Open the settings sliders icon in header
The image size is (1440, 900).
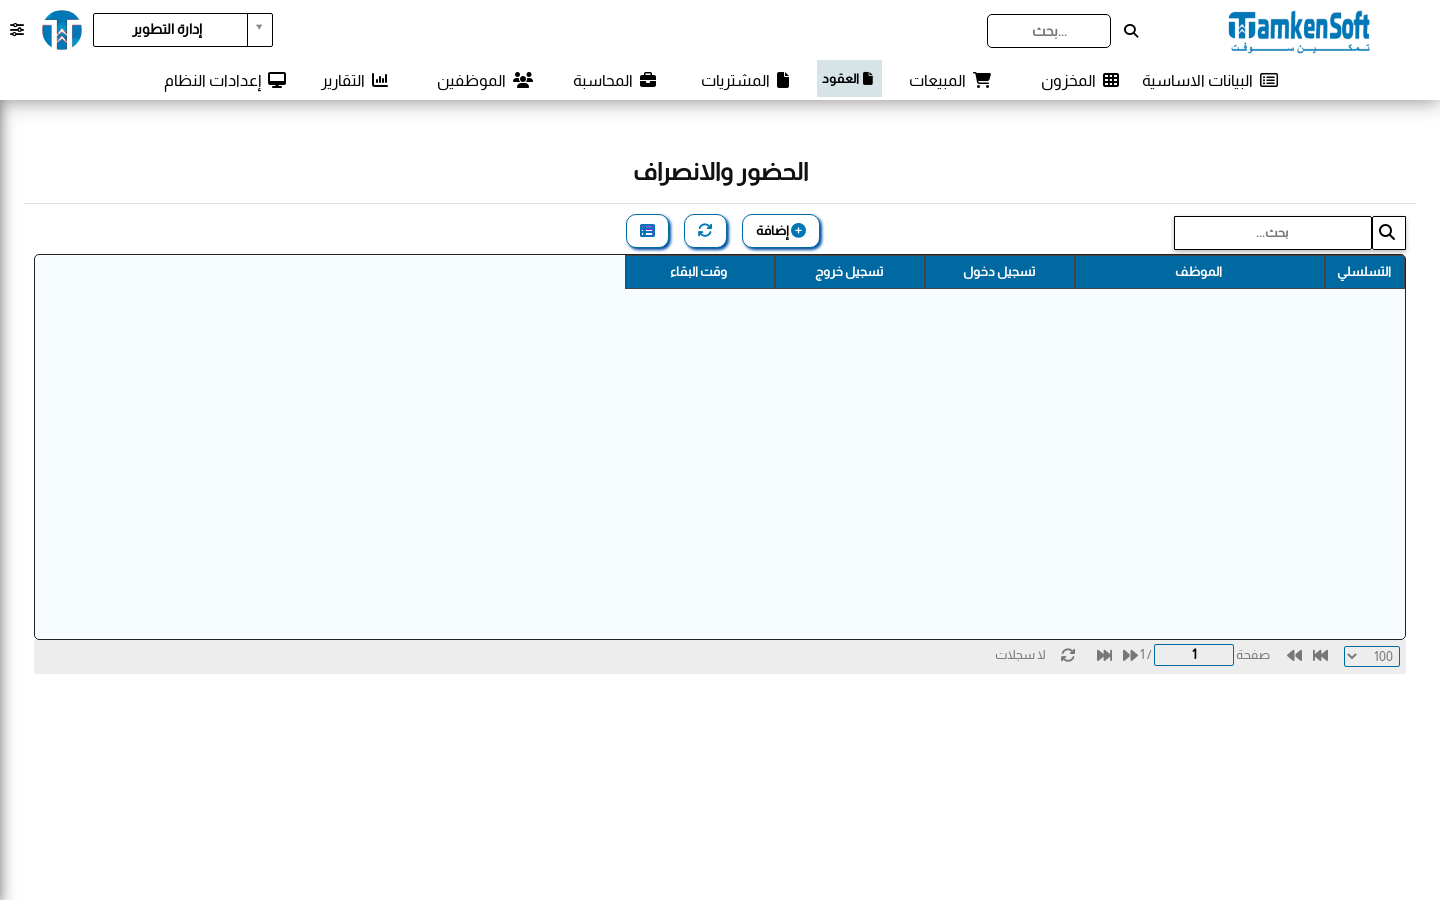click(17, 30)
